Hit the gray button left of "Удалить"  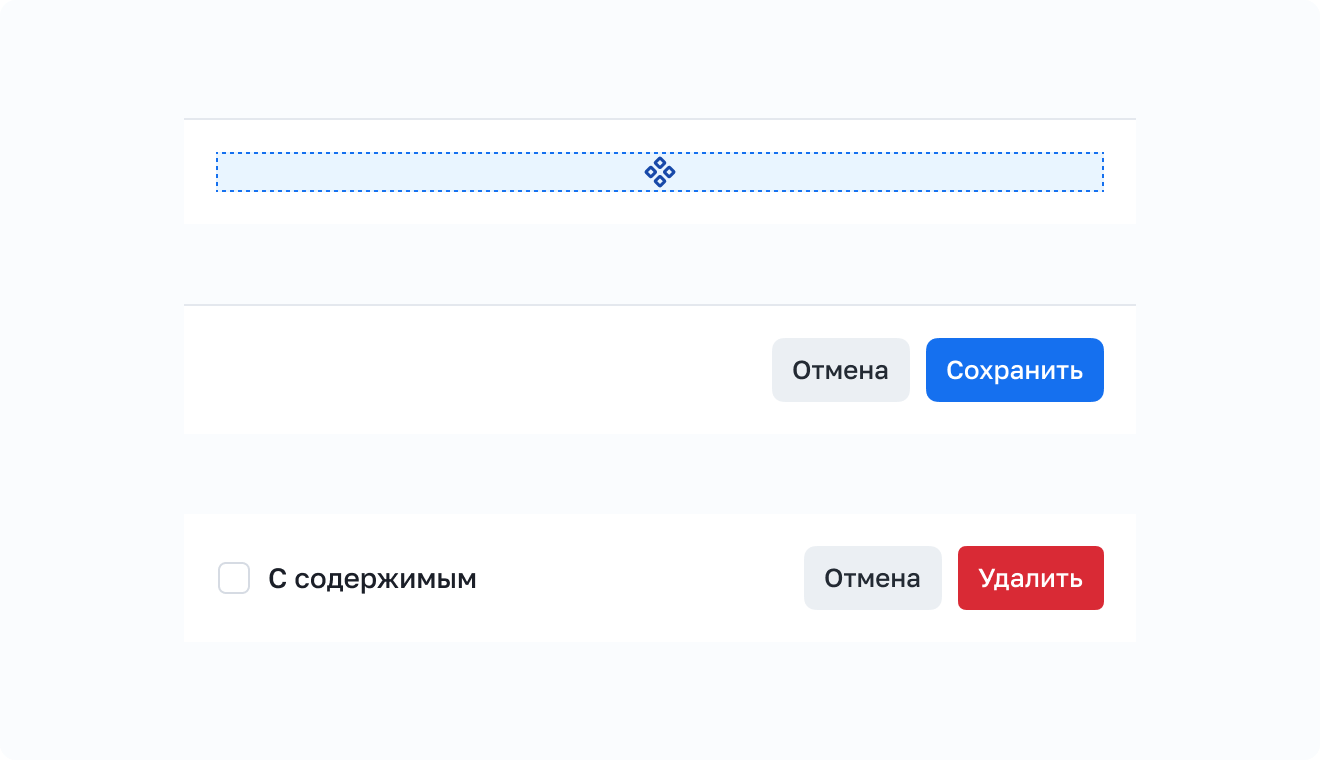coord(872,578)
